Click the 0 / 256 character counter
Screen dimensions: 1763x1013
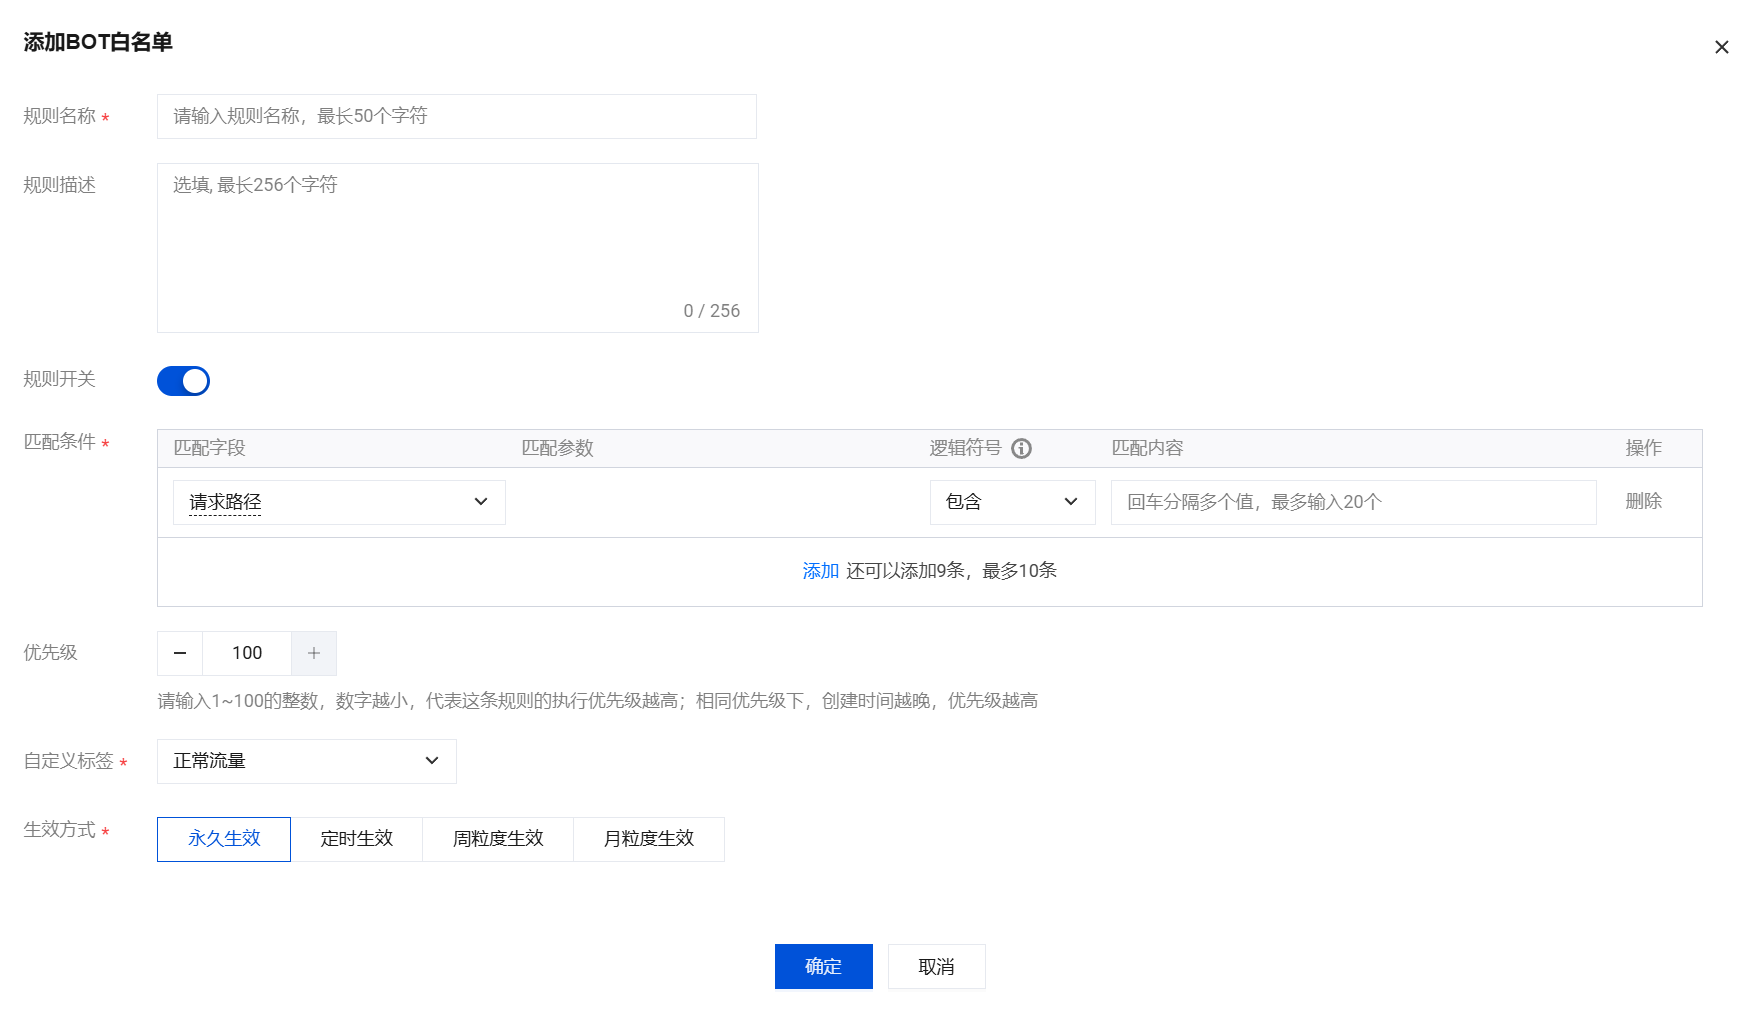point(712,311)
